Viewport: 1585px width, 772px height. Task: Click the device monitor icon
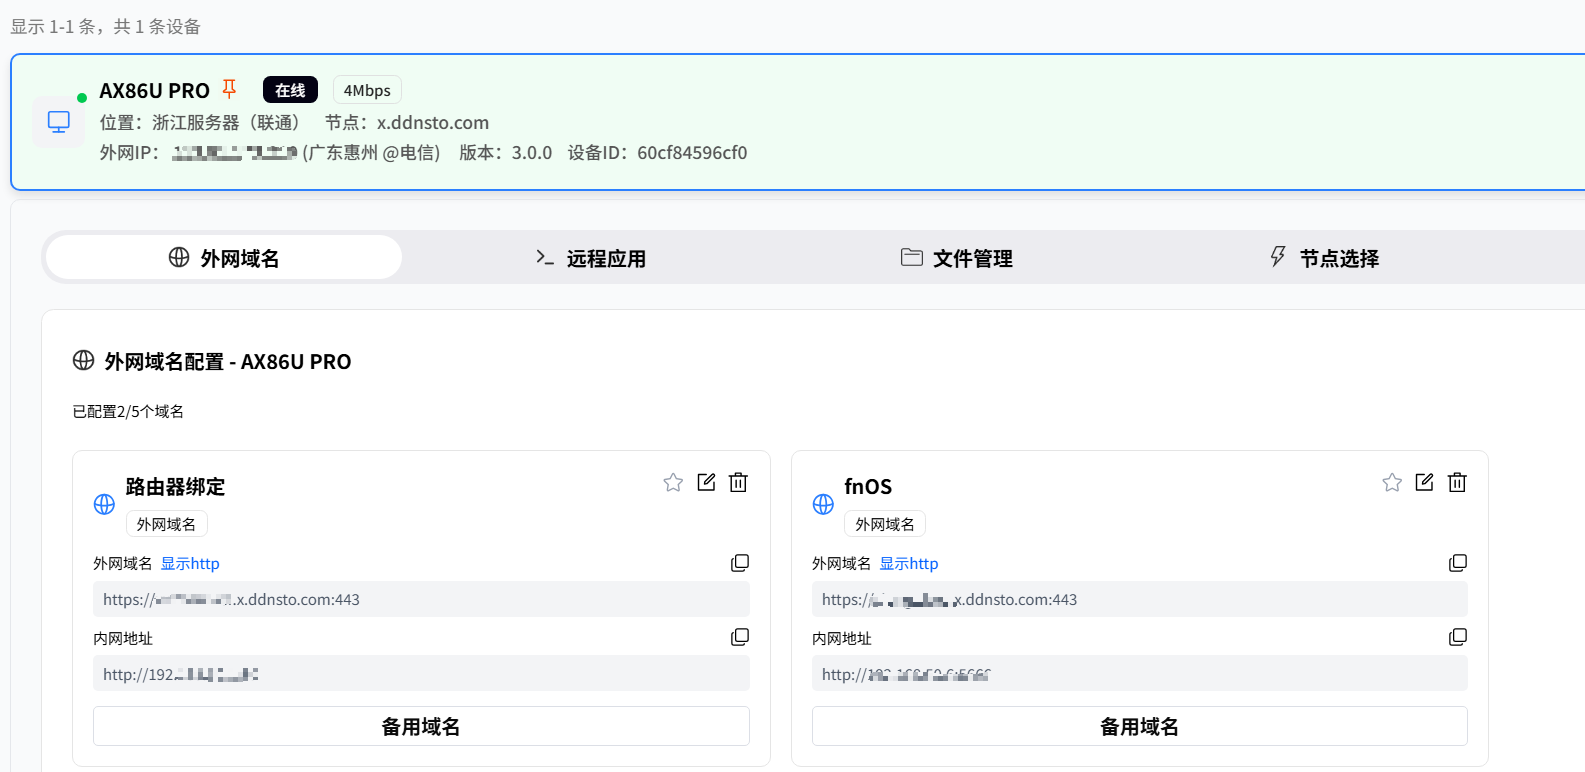coord(59,122)
